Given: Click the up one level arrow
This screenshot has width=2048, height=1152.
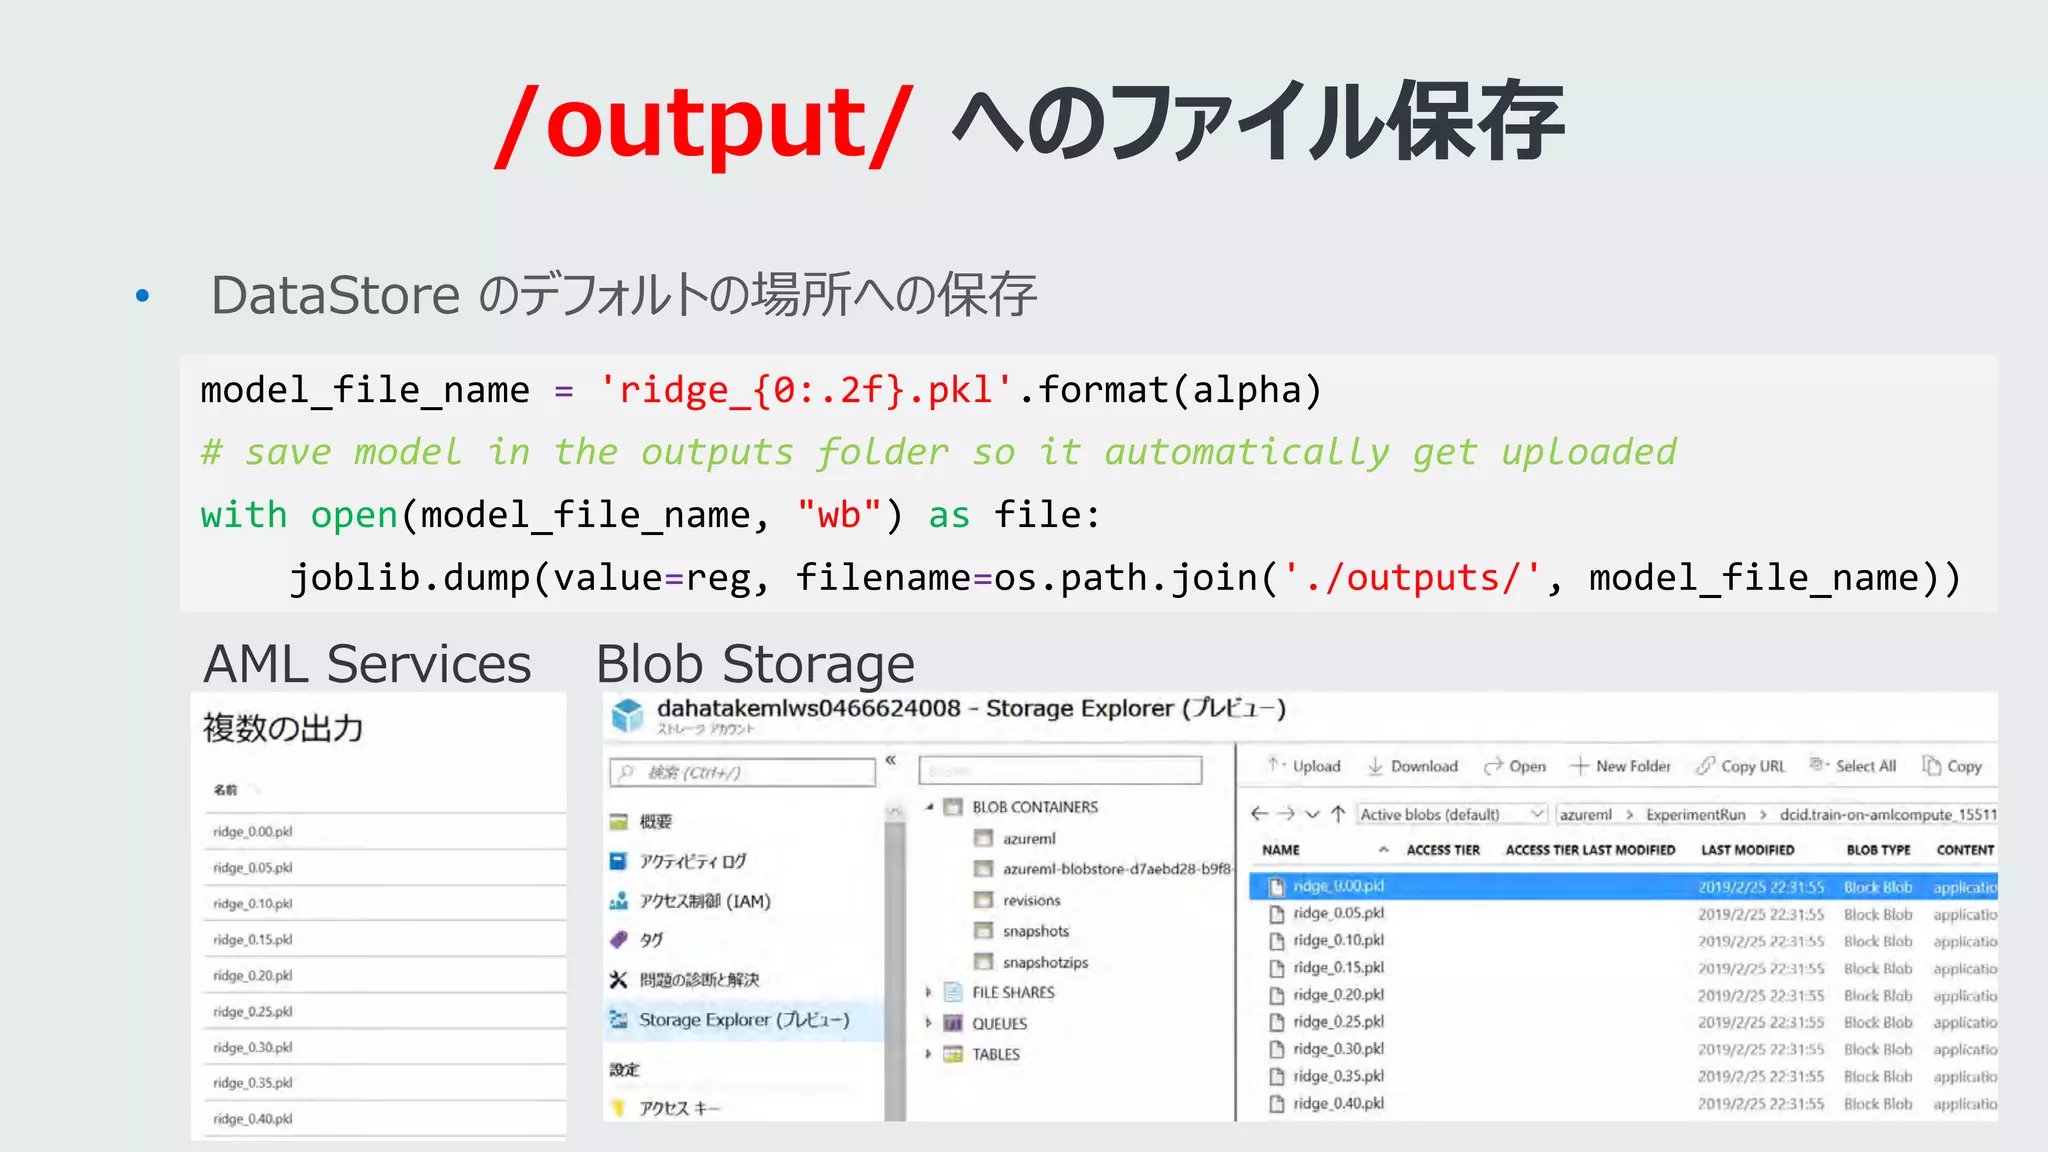Looking at the screenshot, I should pos(1338,814).
